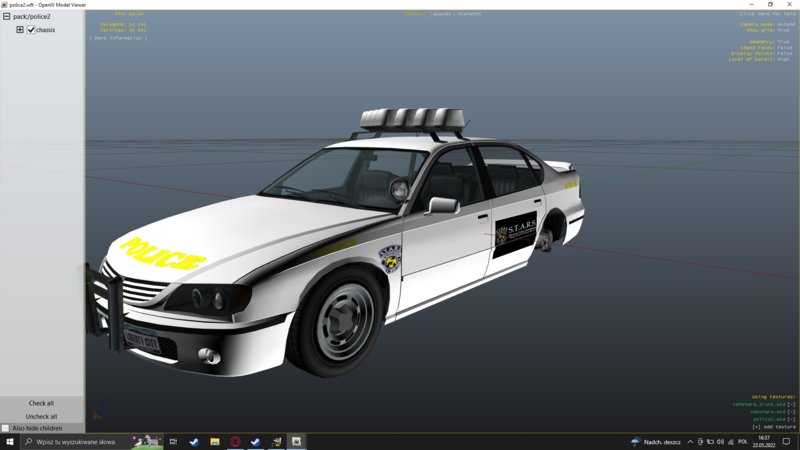Screen dimensions: 800x450
Task: Open the notification center icon
Action: [x=786, y=442]
